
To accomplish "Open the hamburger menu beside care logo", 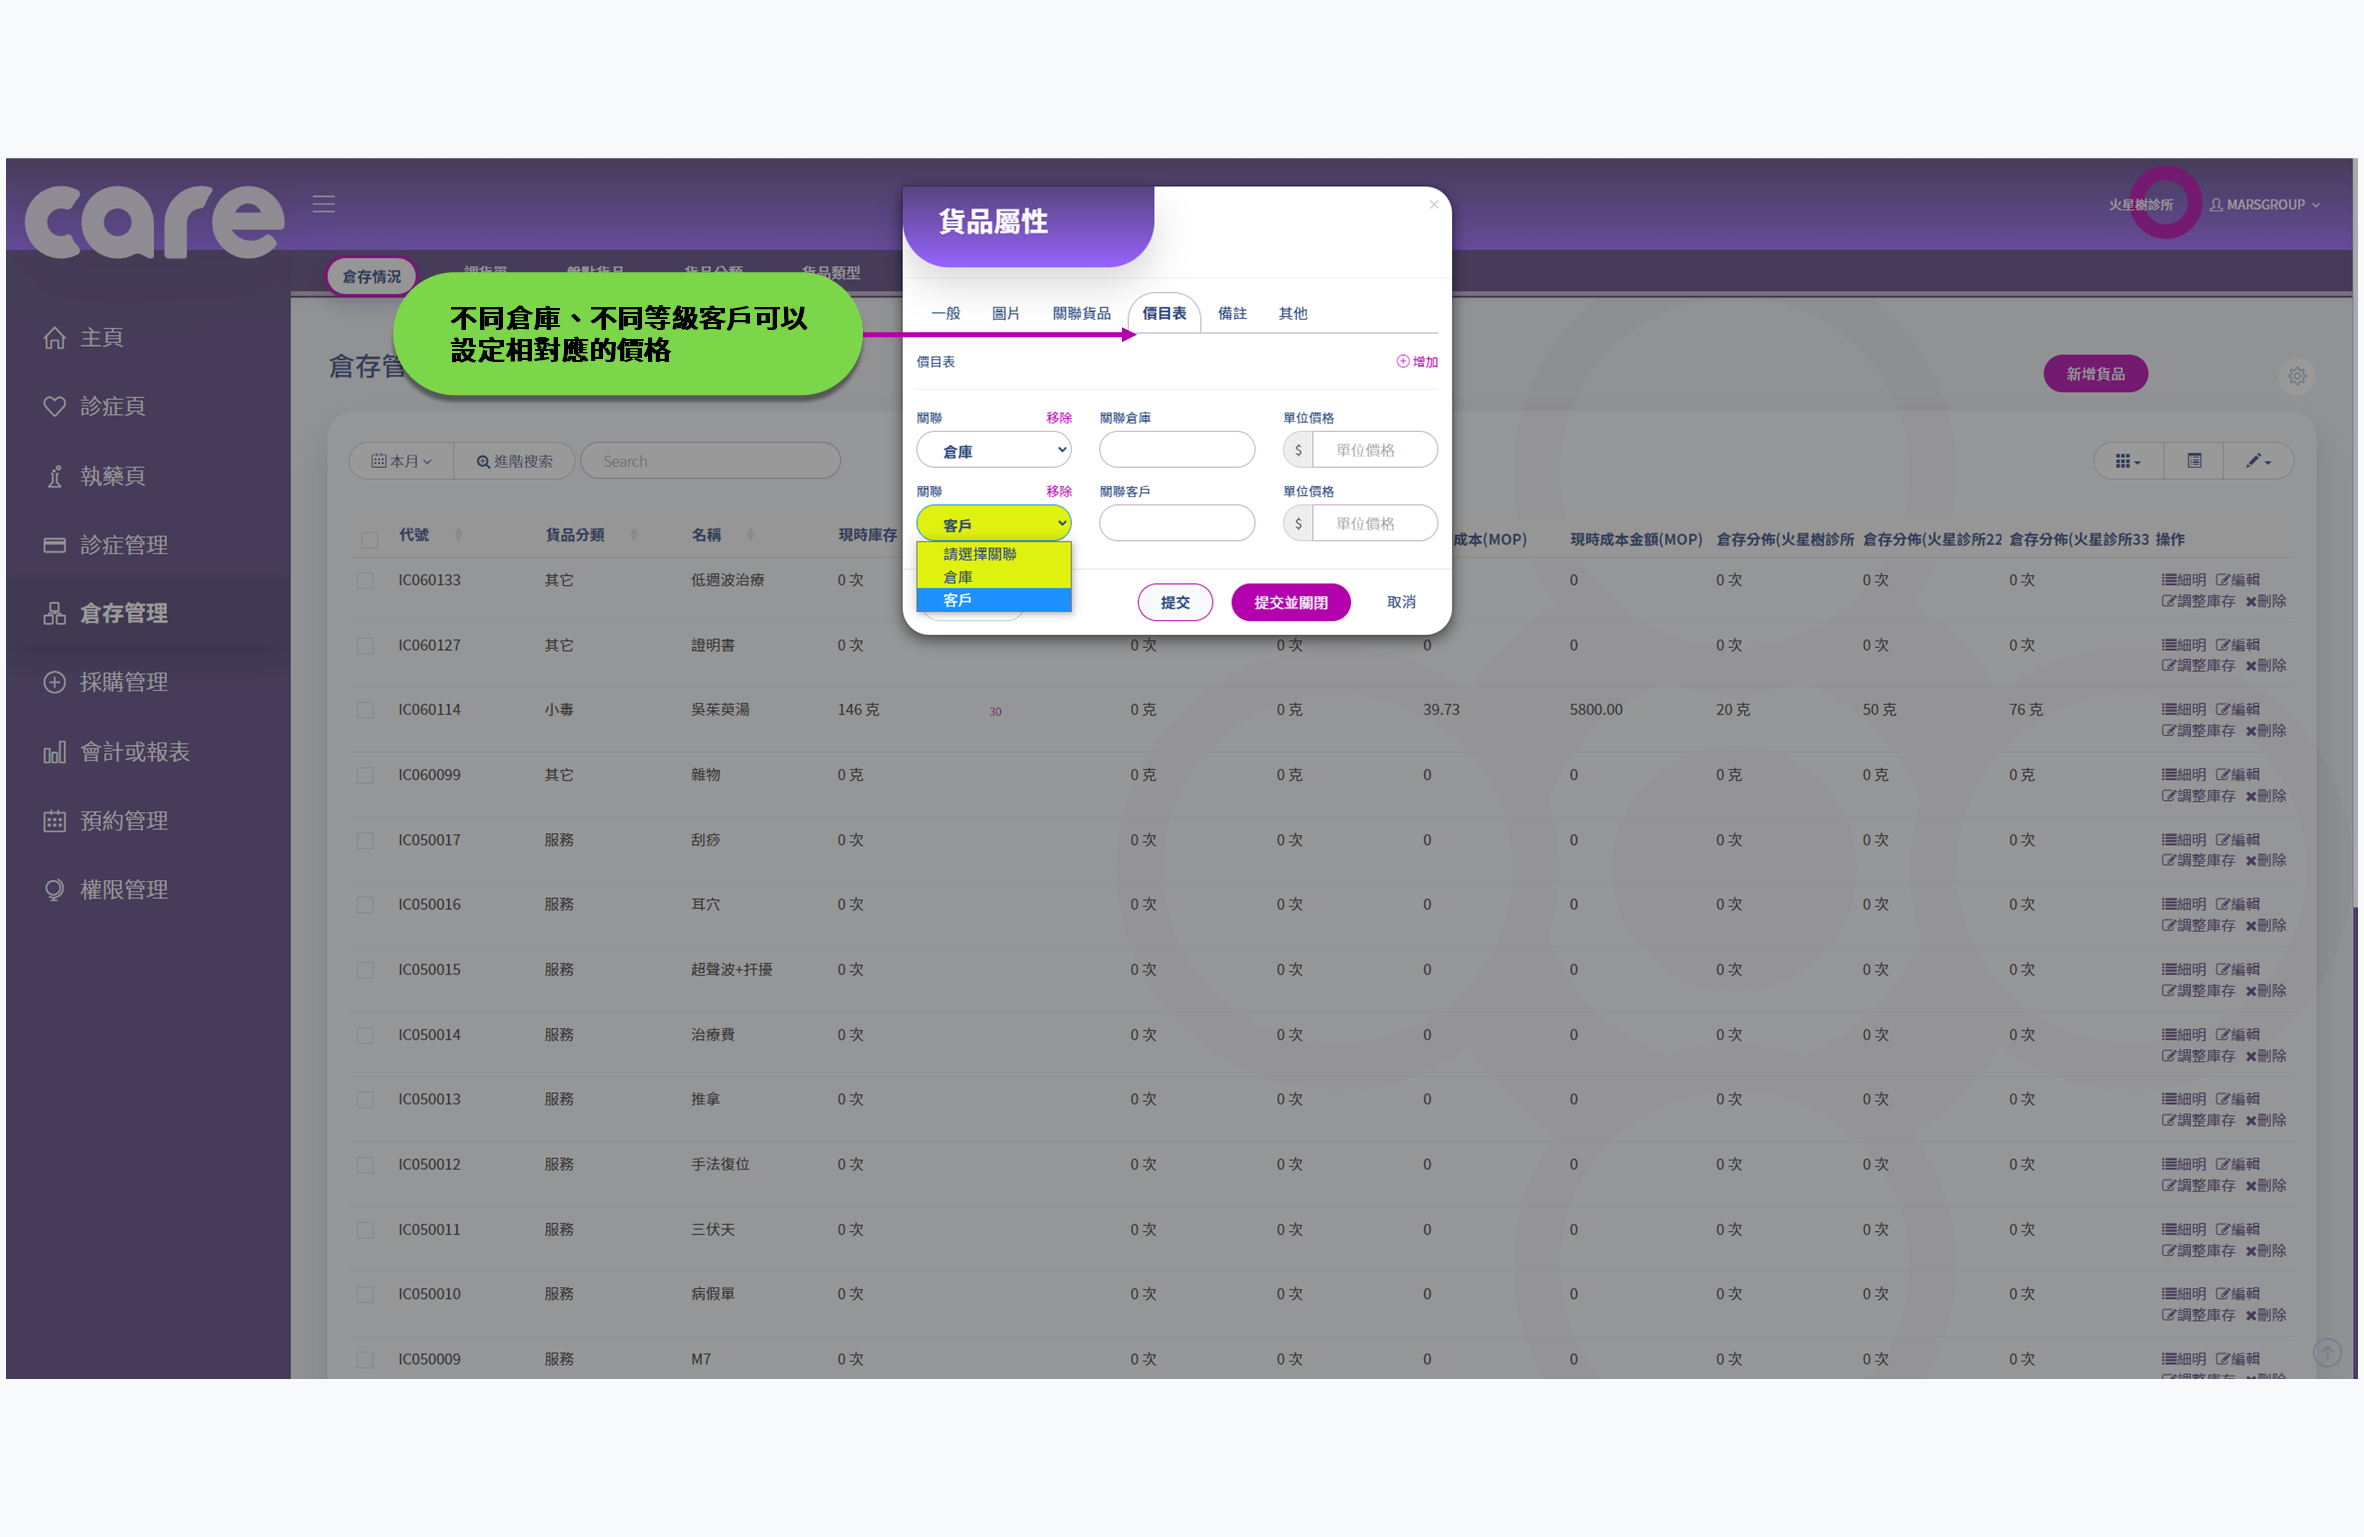I will pos(323,203).
